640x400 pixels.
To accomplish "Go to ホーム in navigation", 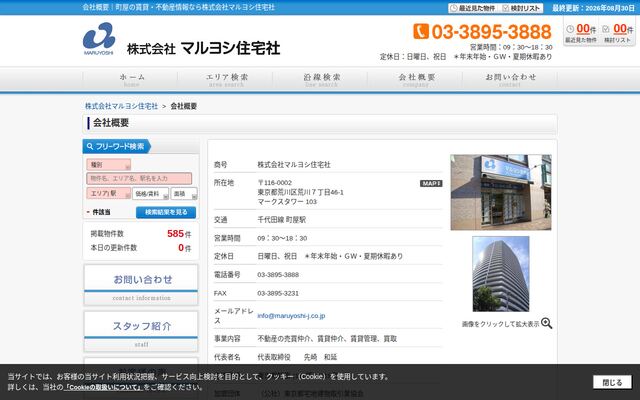I will [x=131, y=80].
